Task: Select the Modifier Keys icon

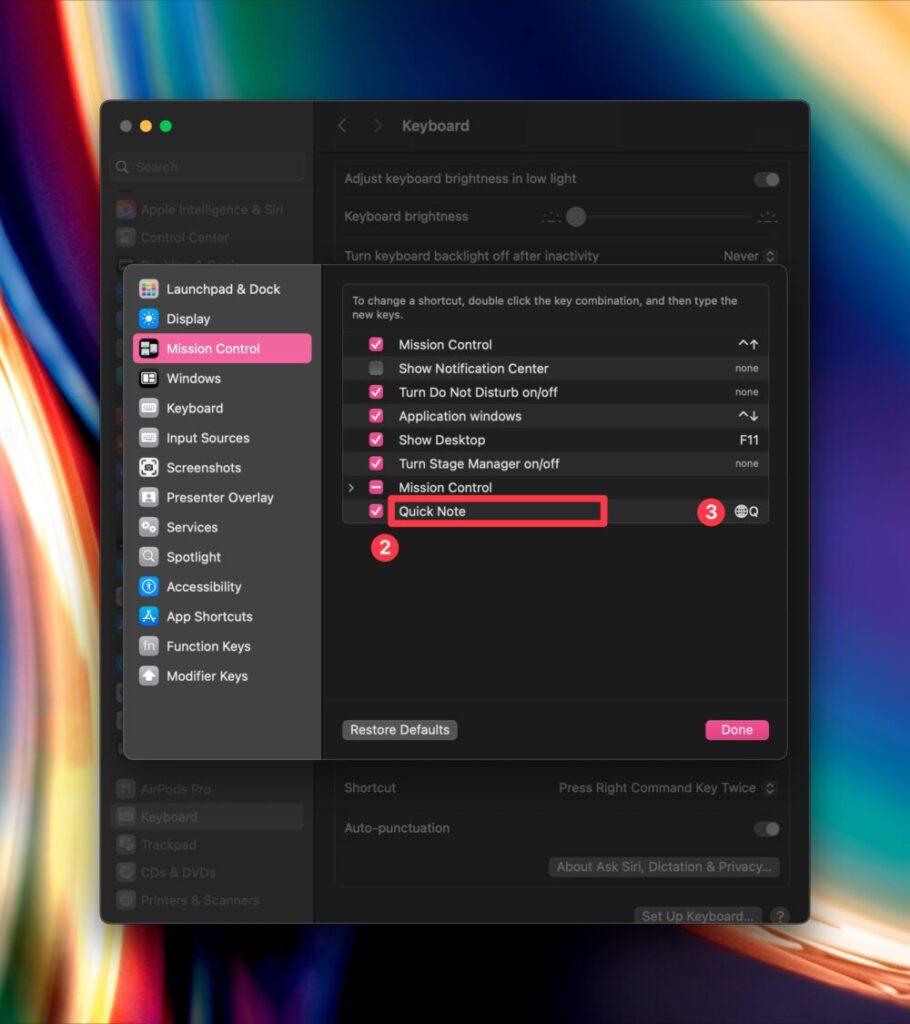Action: tap(149, 676)
